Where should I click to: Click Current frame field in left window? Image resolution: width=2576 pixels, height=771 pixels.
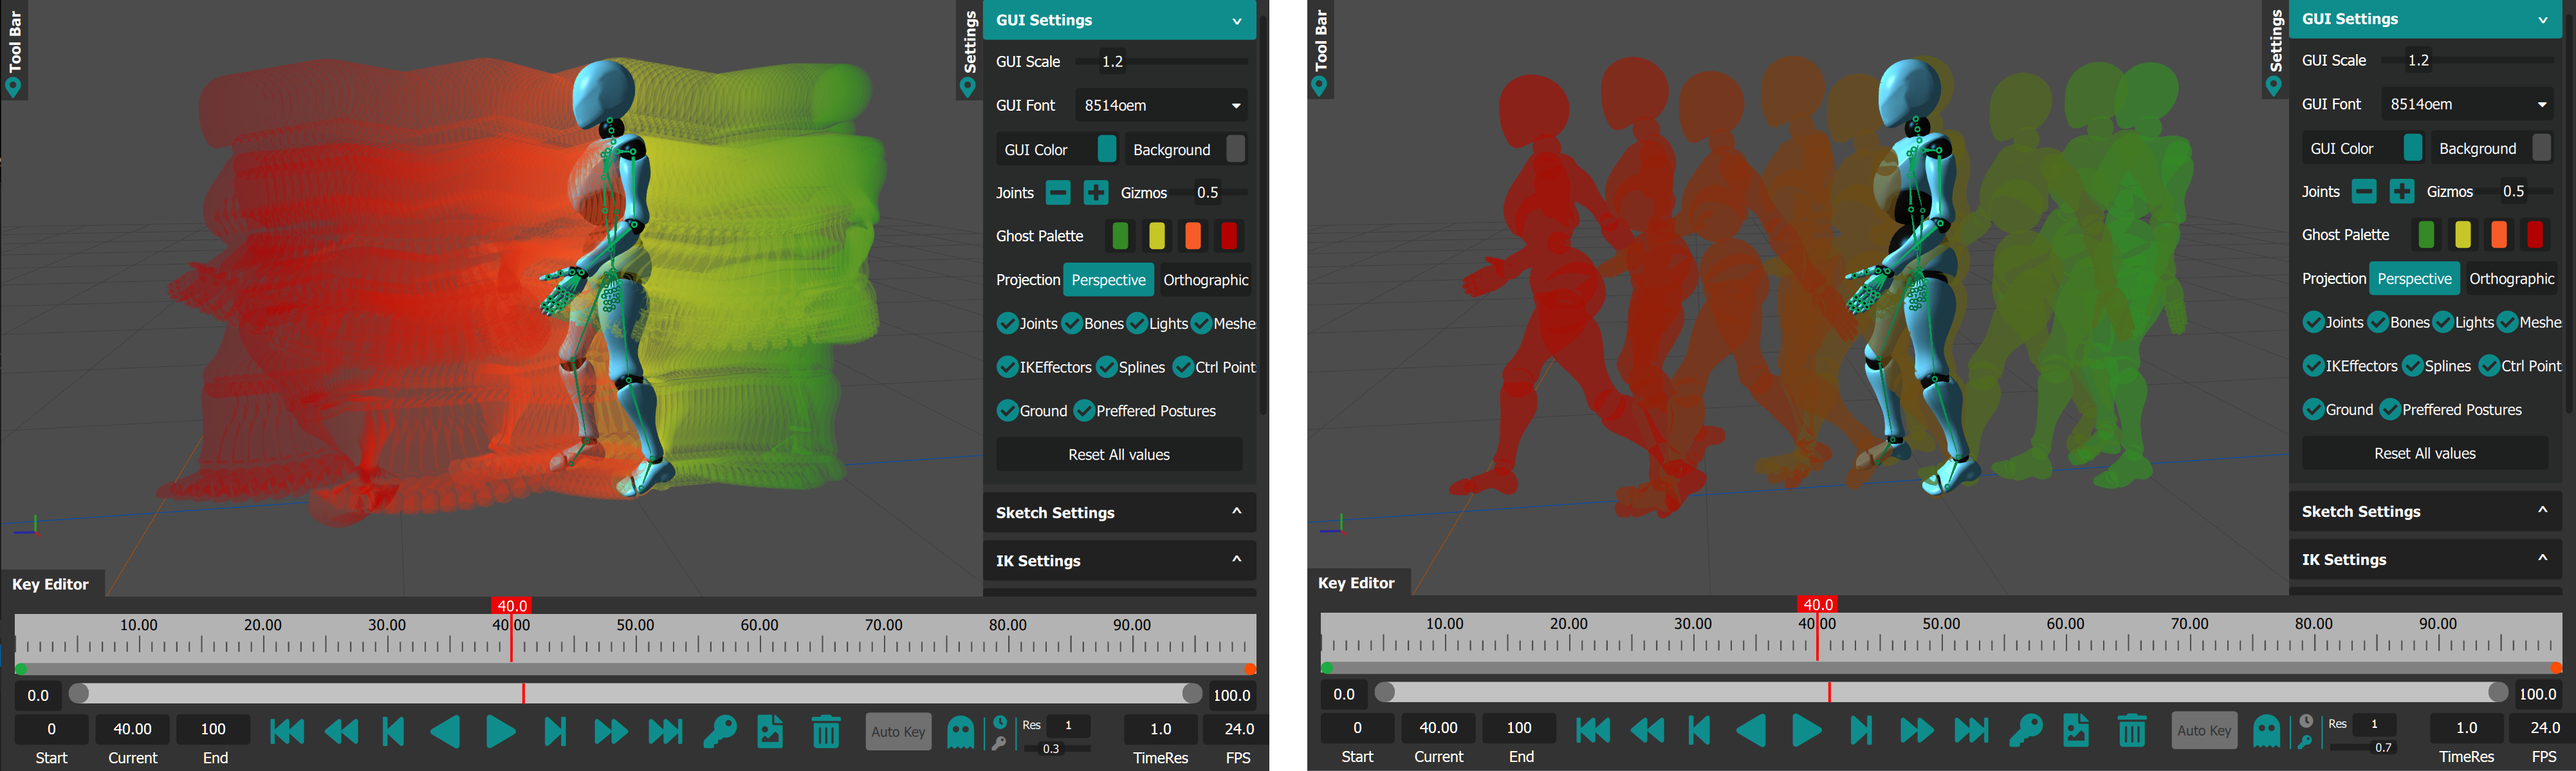tap(133, 729)
